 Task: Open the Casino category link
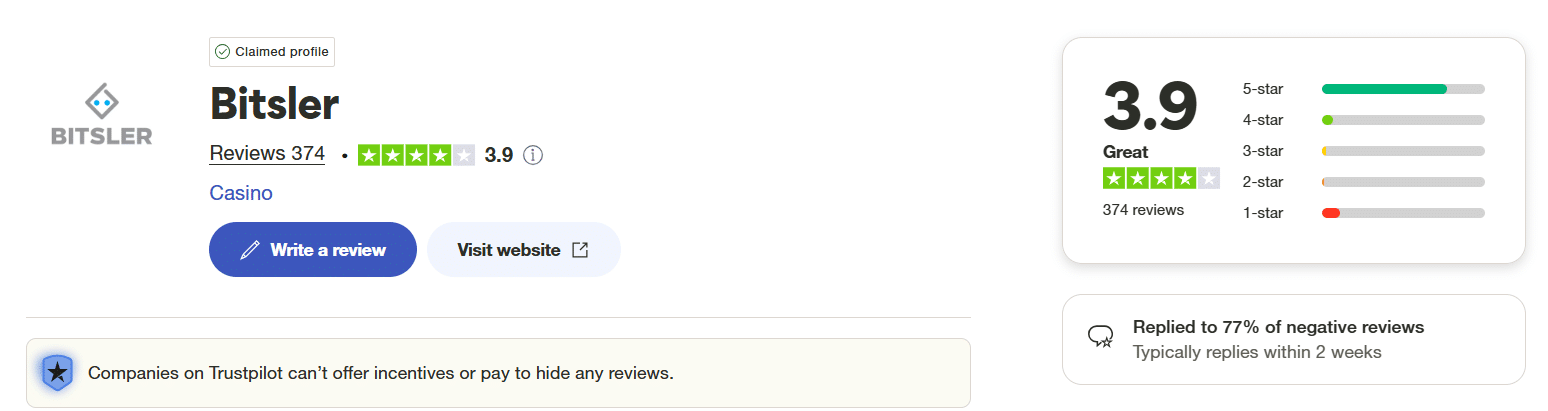point(241,193)
